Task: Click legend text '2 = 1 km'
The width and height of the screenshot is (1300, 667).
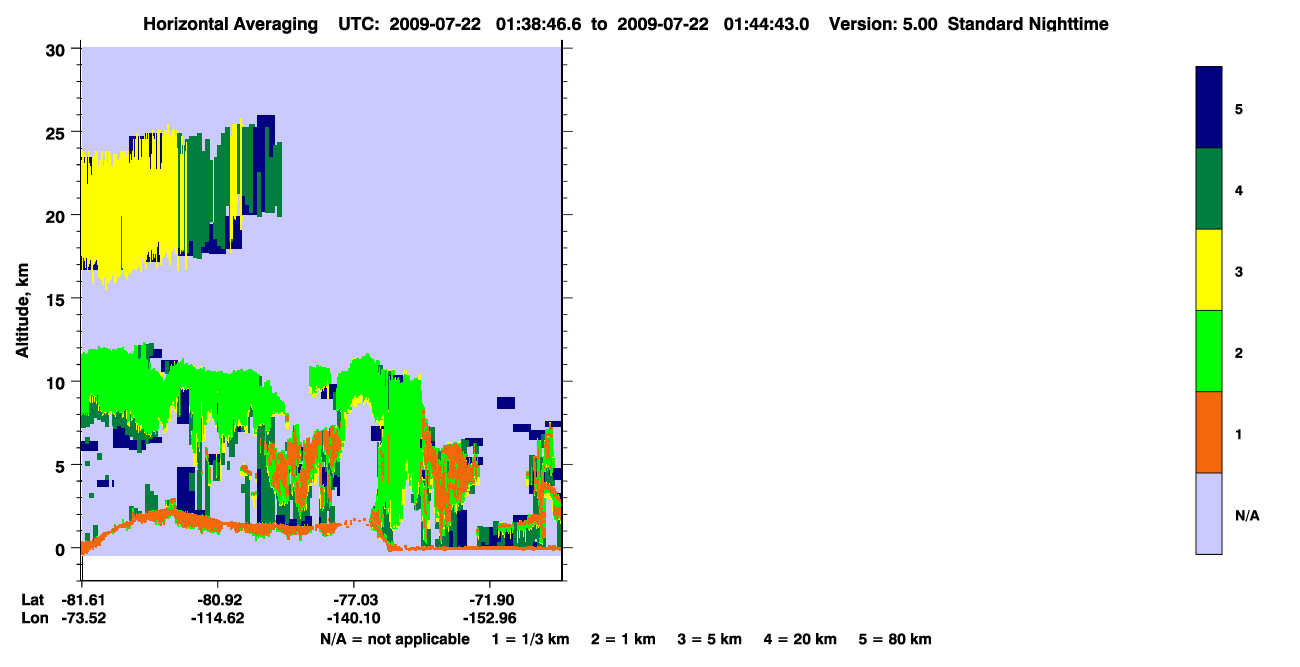Action: [x=623, y=639]
